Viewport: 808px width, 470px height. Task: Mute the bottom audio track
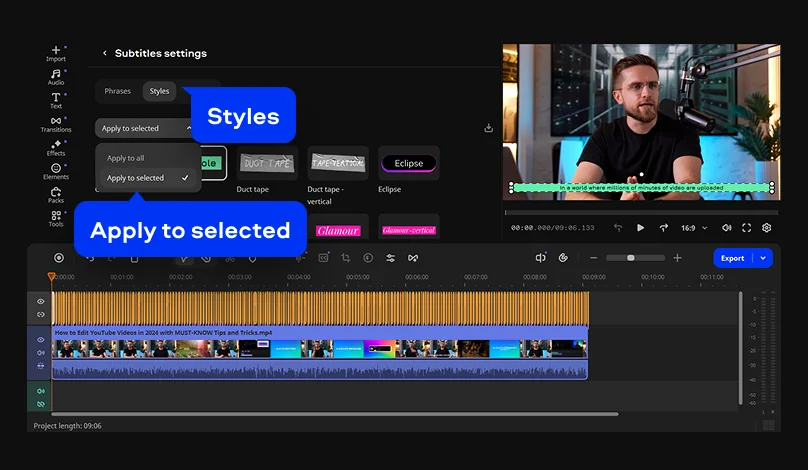coord(41,390)
